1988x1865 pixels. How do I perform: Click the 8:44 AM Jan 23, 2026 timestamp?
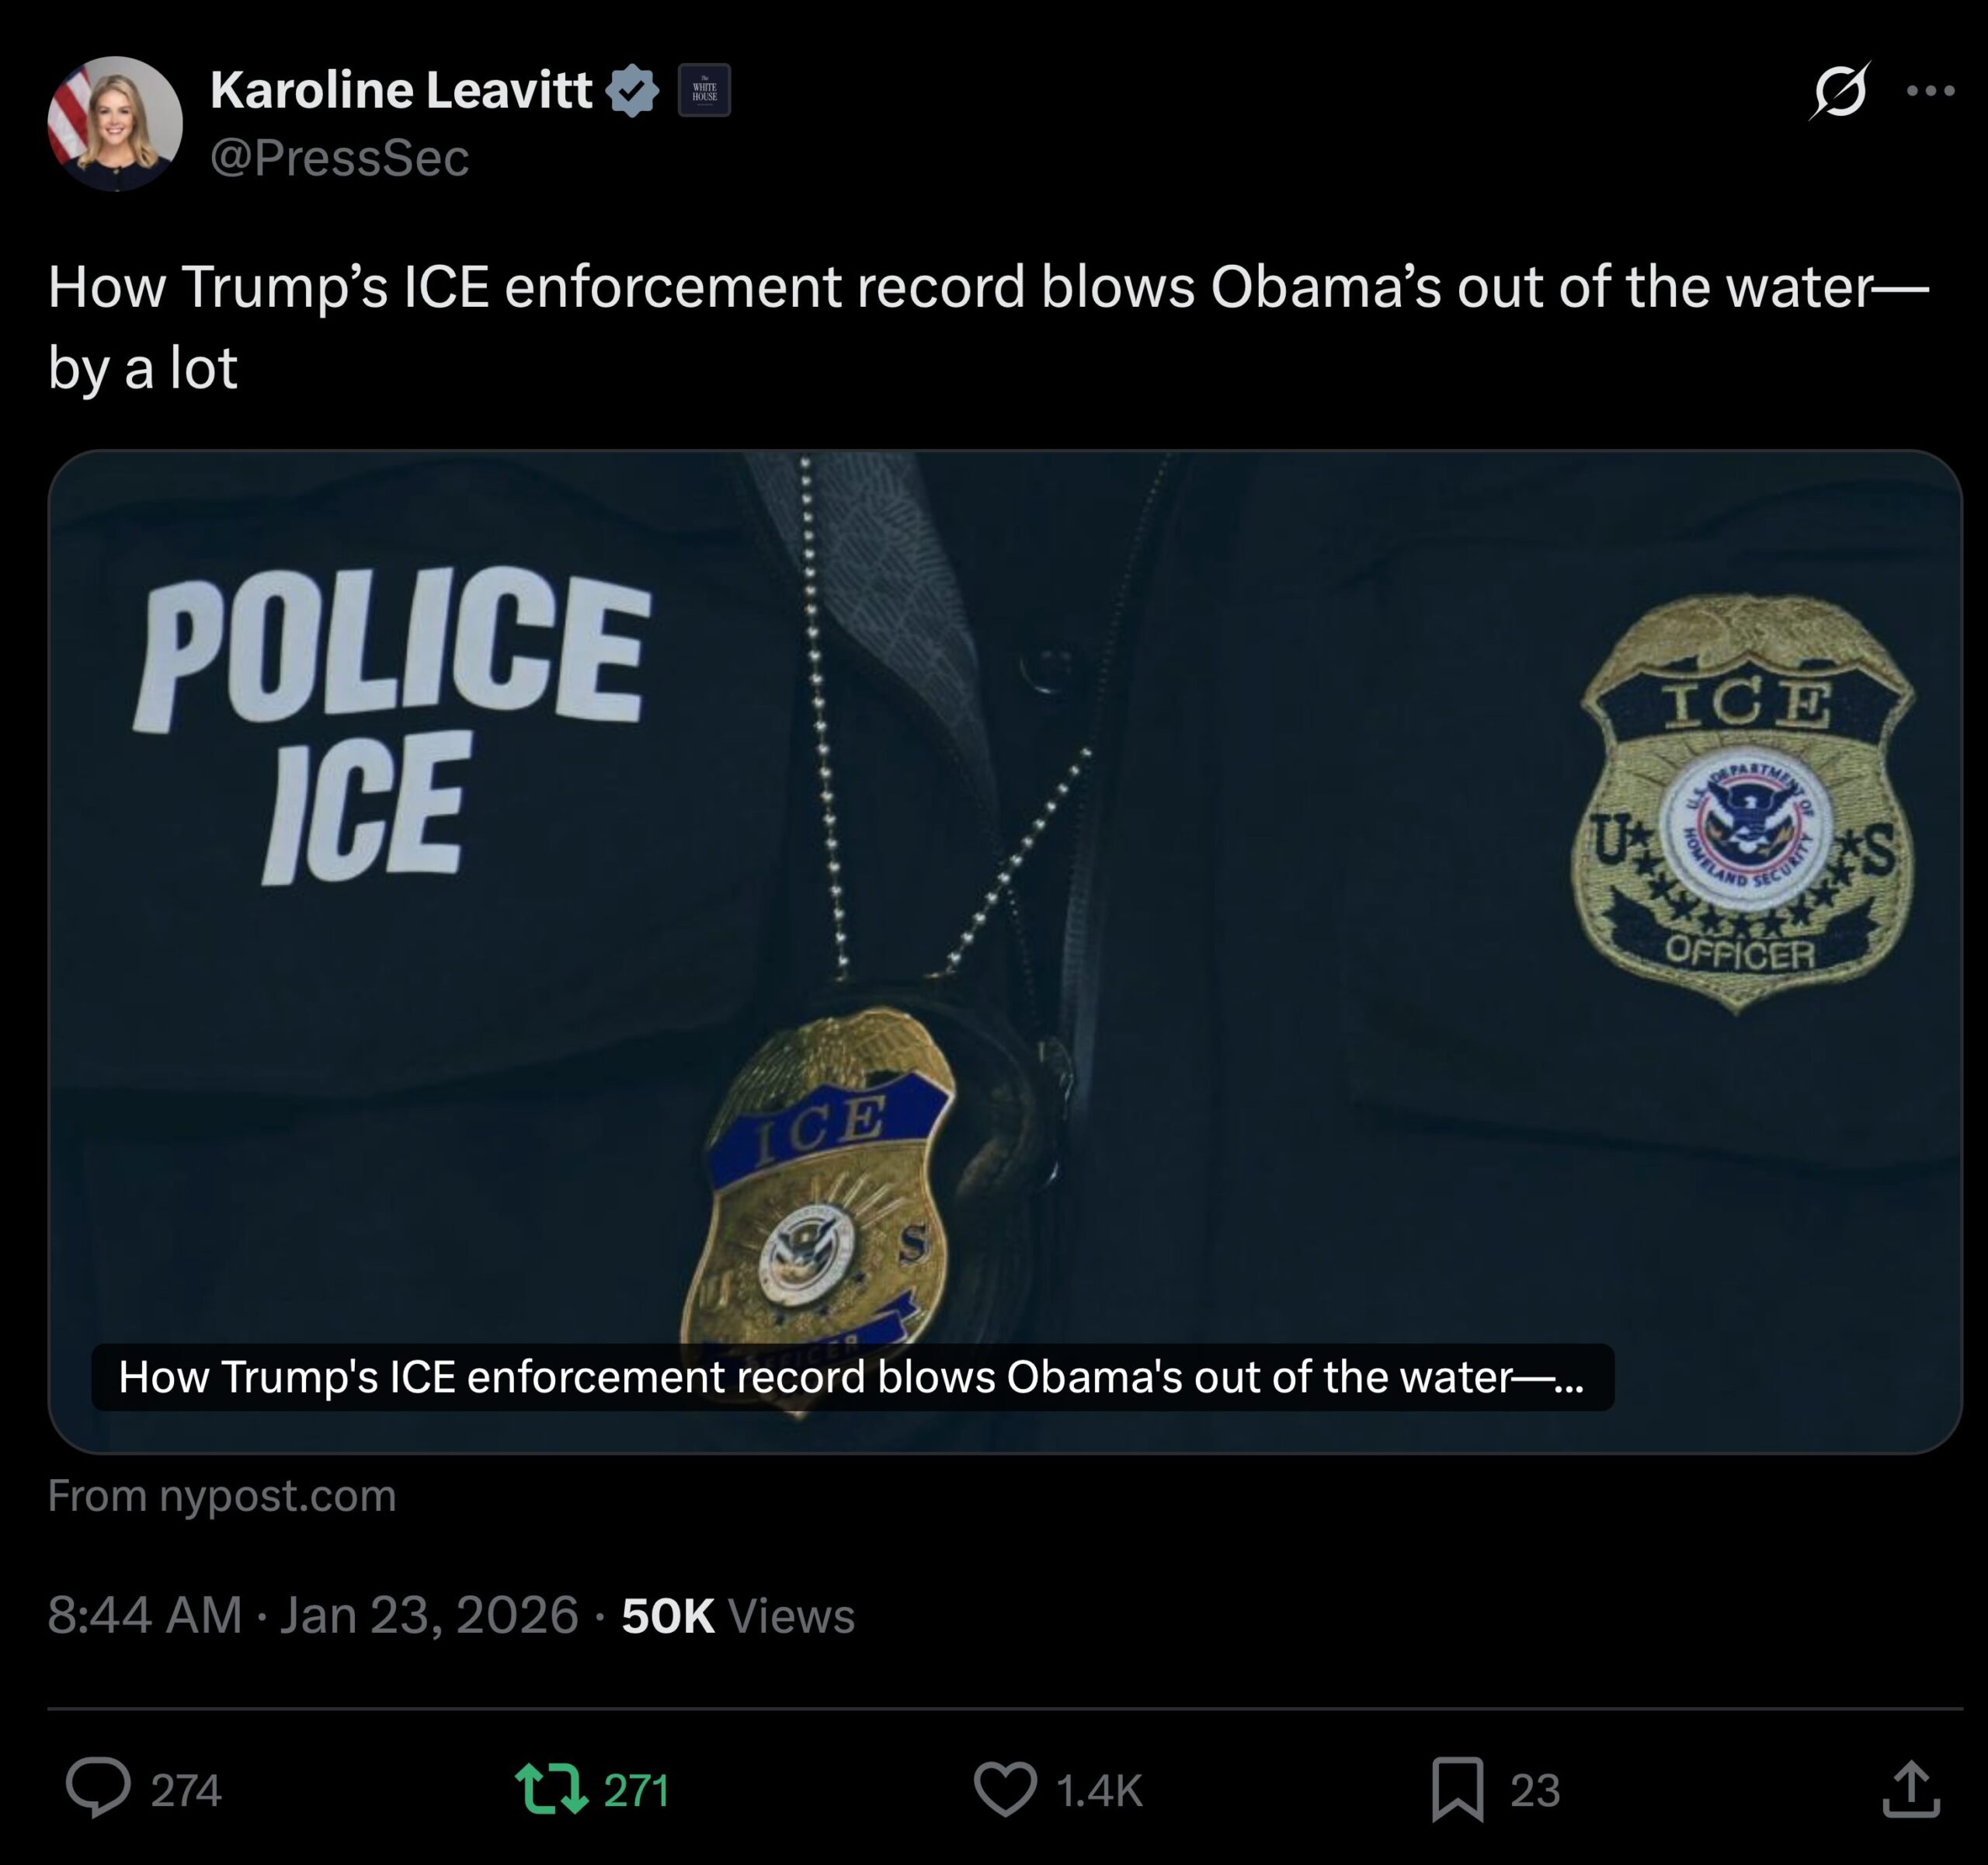pos(313,1615)
